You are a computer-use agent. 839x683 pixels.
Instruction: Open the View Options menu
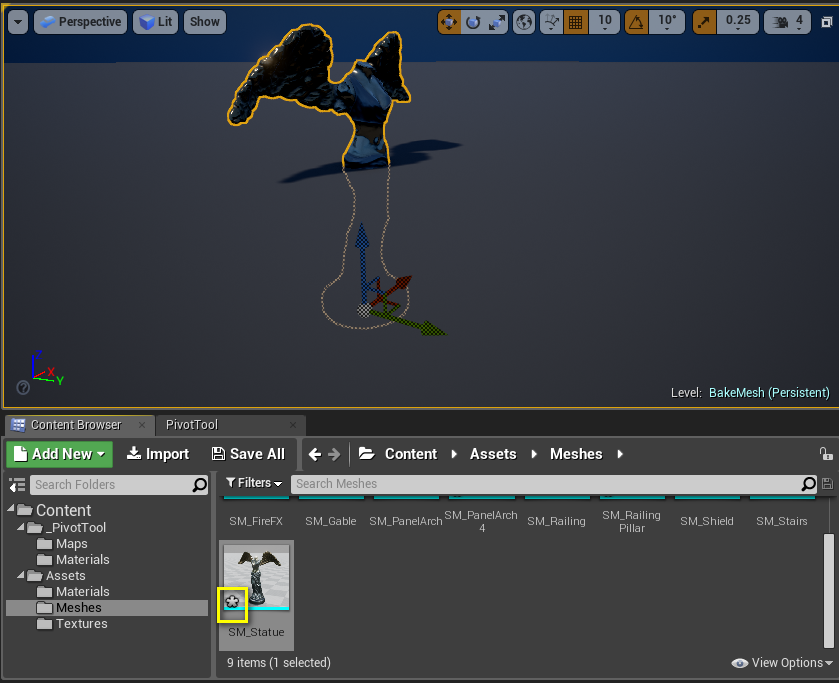coord(782,663)
